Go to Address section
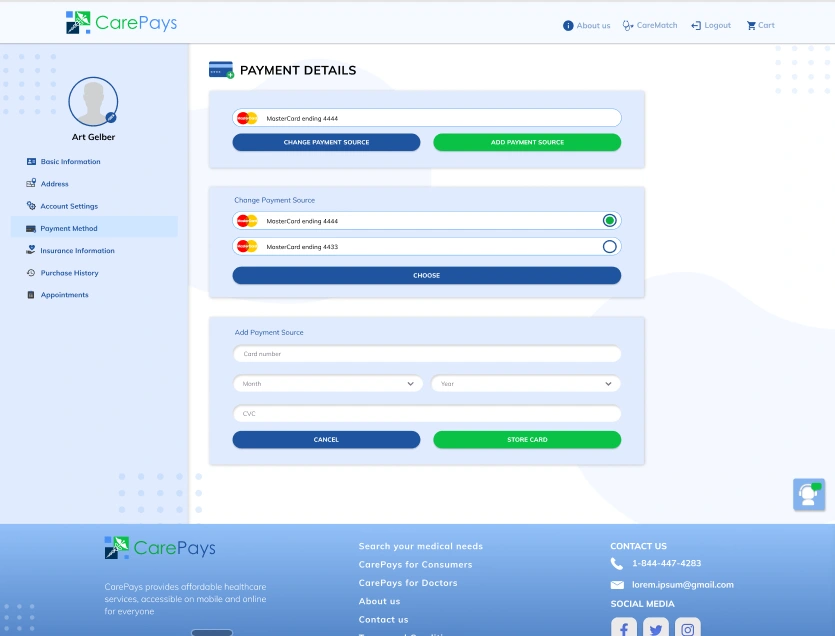The height and width of the screenshot is (636, 835). (x=54, y=184)
